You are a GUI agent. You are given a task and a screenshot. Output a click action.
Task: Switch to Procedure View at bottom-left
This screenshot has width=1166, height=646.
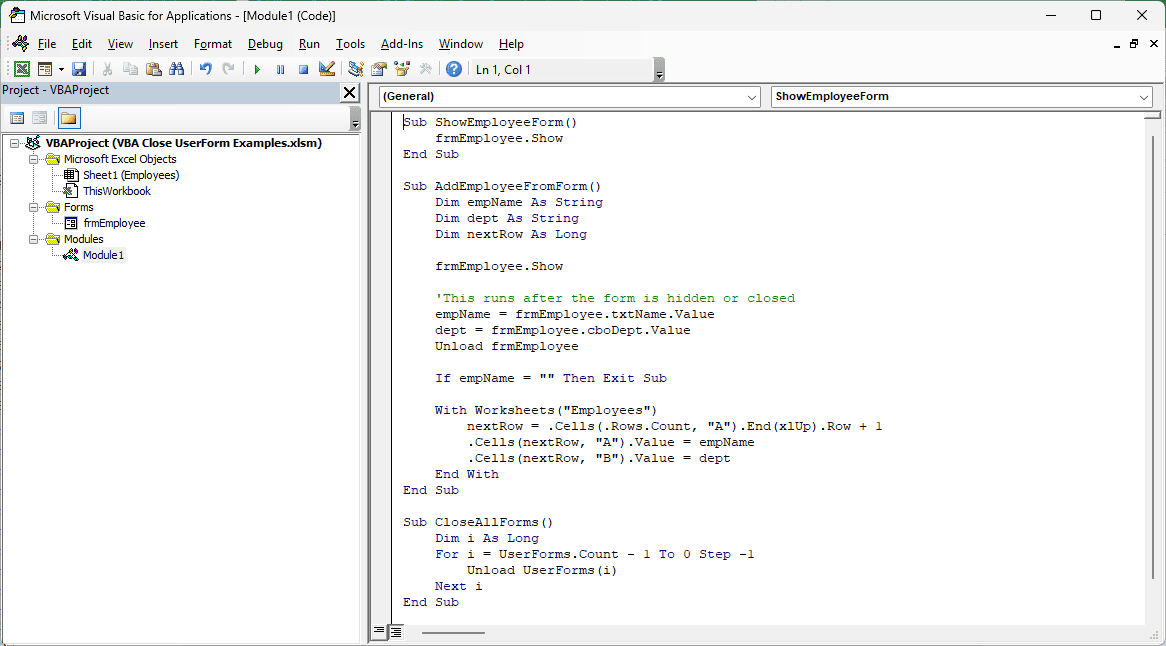pos(379,632)
